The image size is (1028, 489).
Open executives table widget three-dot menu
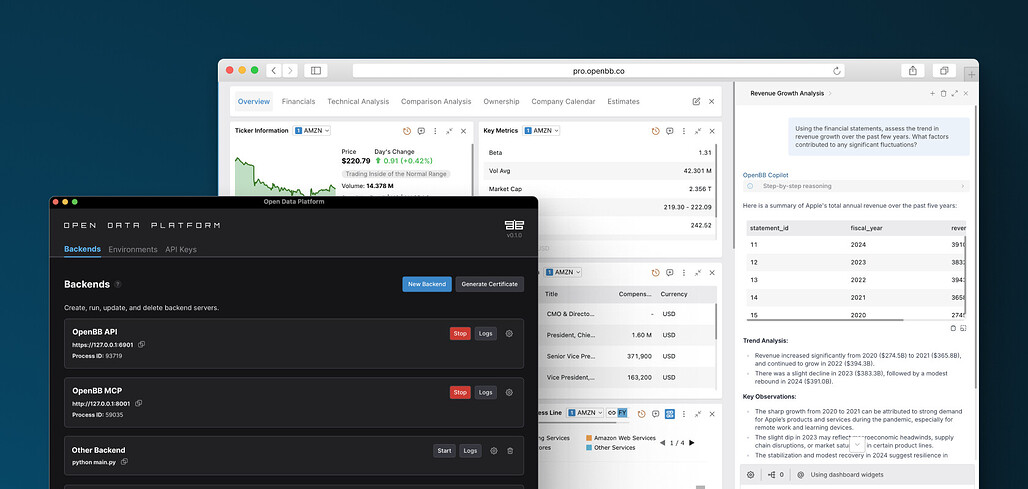point(684,273)
